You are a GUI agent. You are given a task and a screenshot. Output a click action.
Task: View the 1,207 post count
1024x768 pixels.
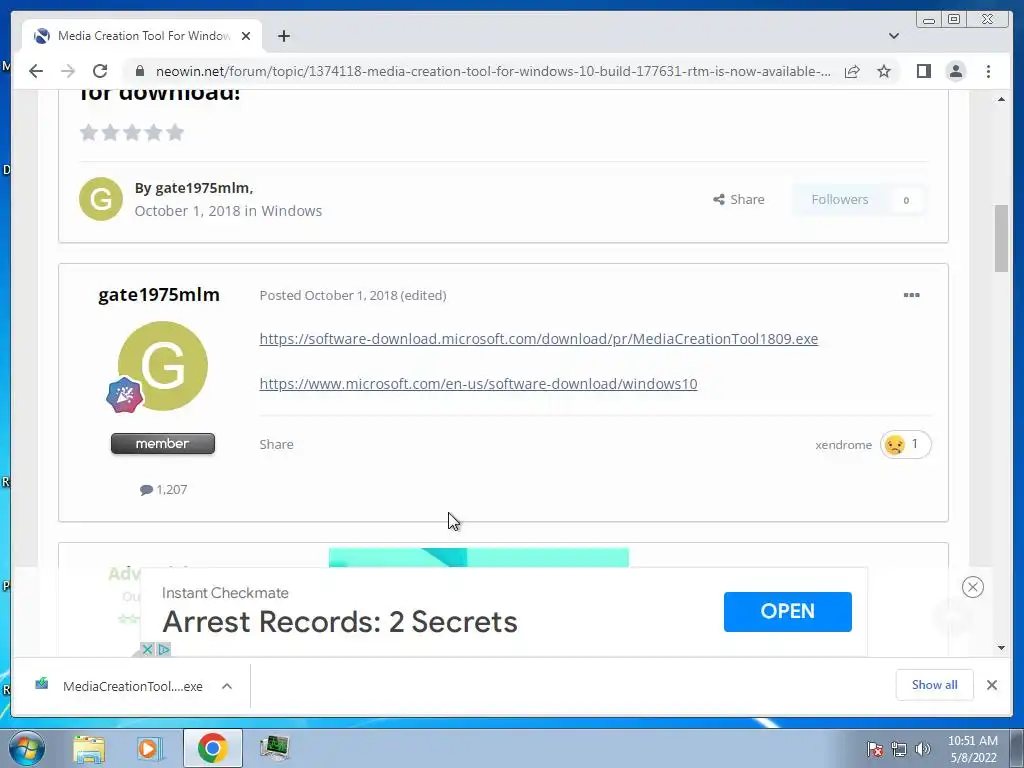coord(163,490)
